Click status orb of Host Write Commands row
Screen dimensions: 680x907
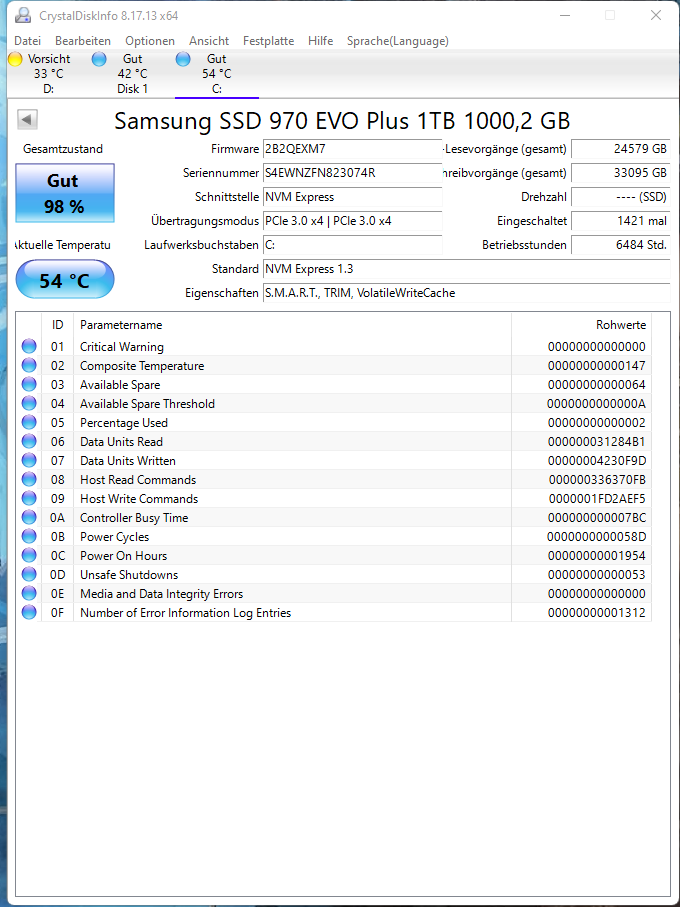pos(29,499)
